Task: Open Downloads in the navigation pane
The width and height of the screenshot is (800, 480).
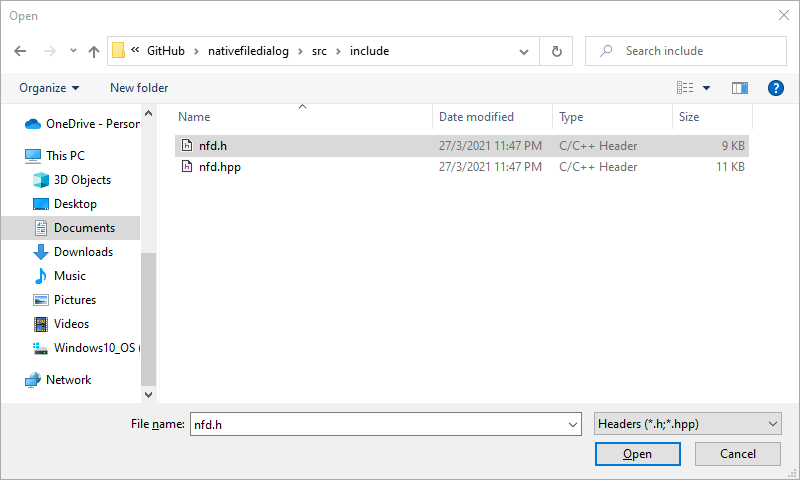Action: pyautogui.click(x=83, y=252)
